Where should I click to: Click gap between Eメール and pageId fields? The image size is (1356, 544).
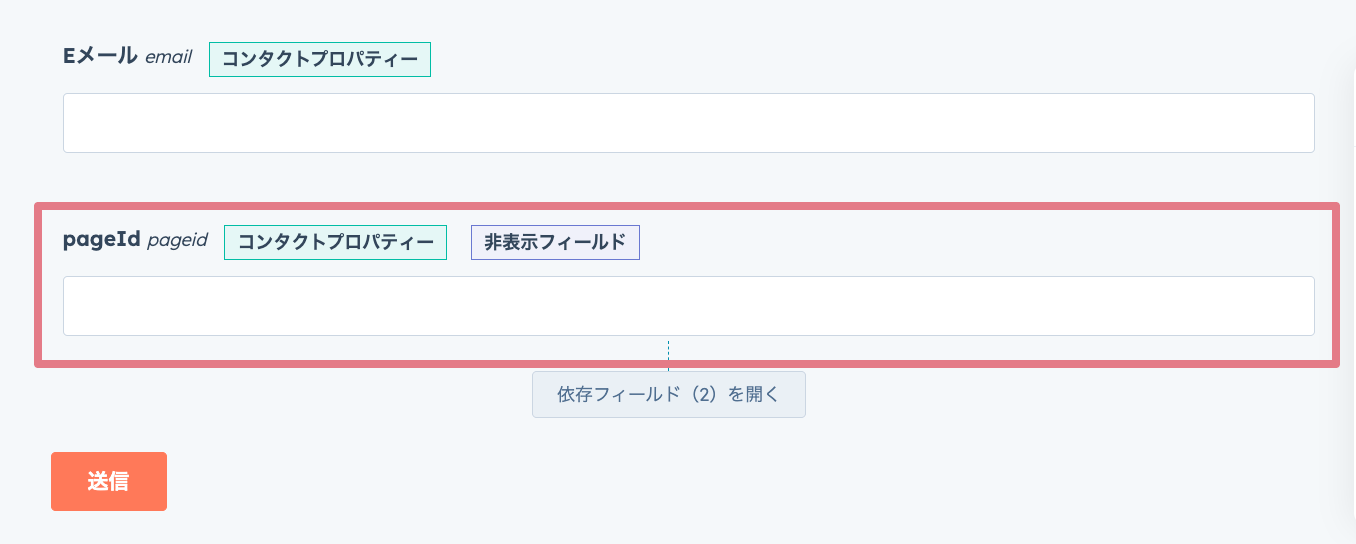point(688,177)
